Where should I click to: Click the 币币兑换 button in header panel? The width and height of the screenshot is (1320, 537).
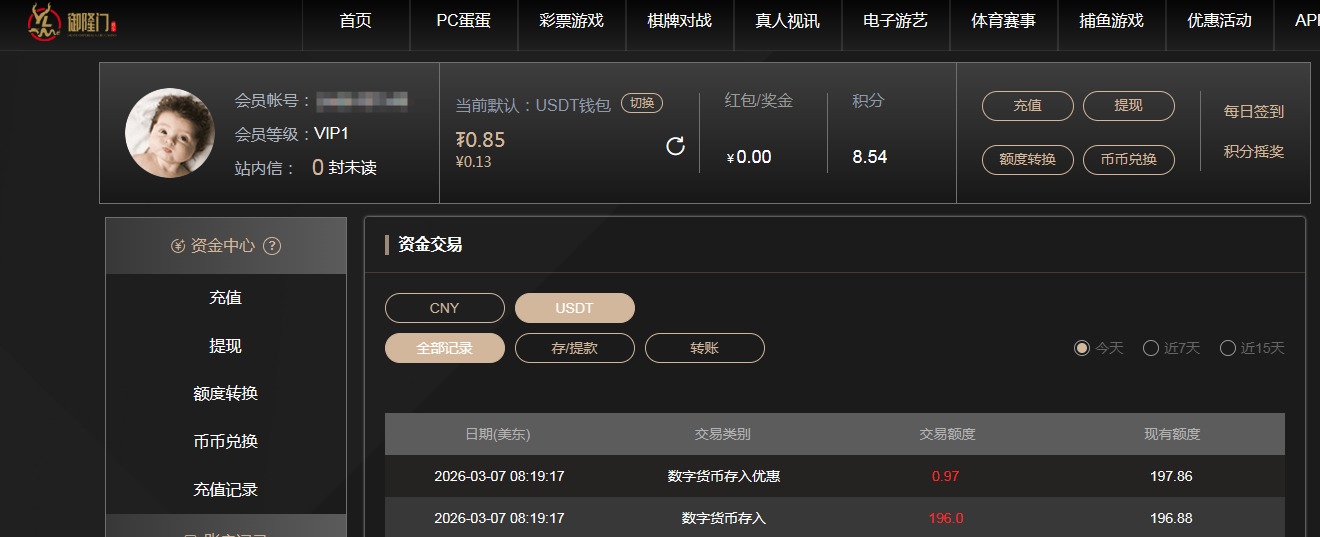pos(1128,160)
